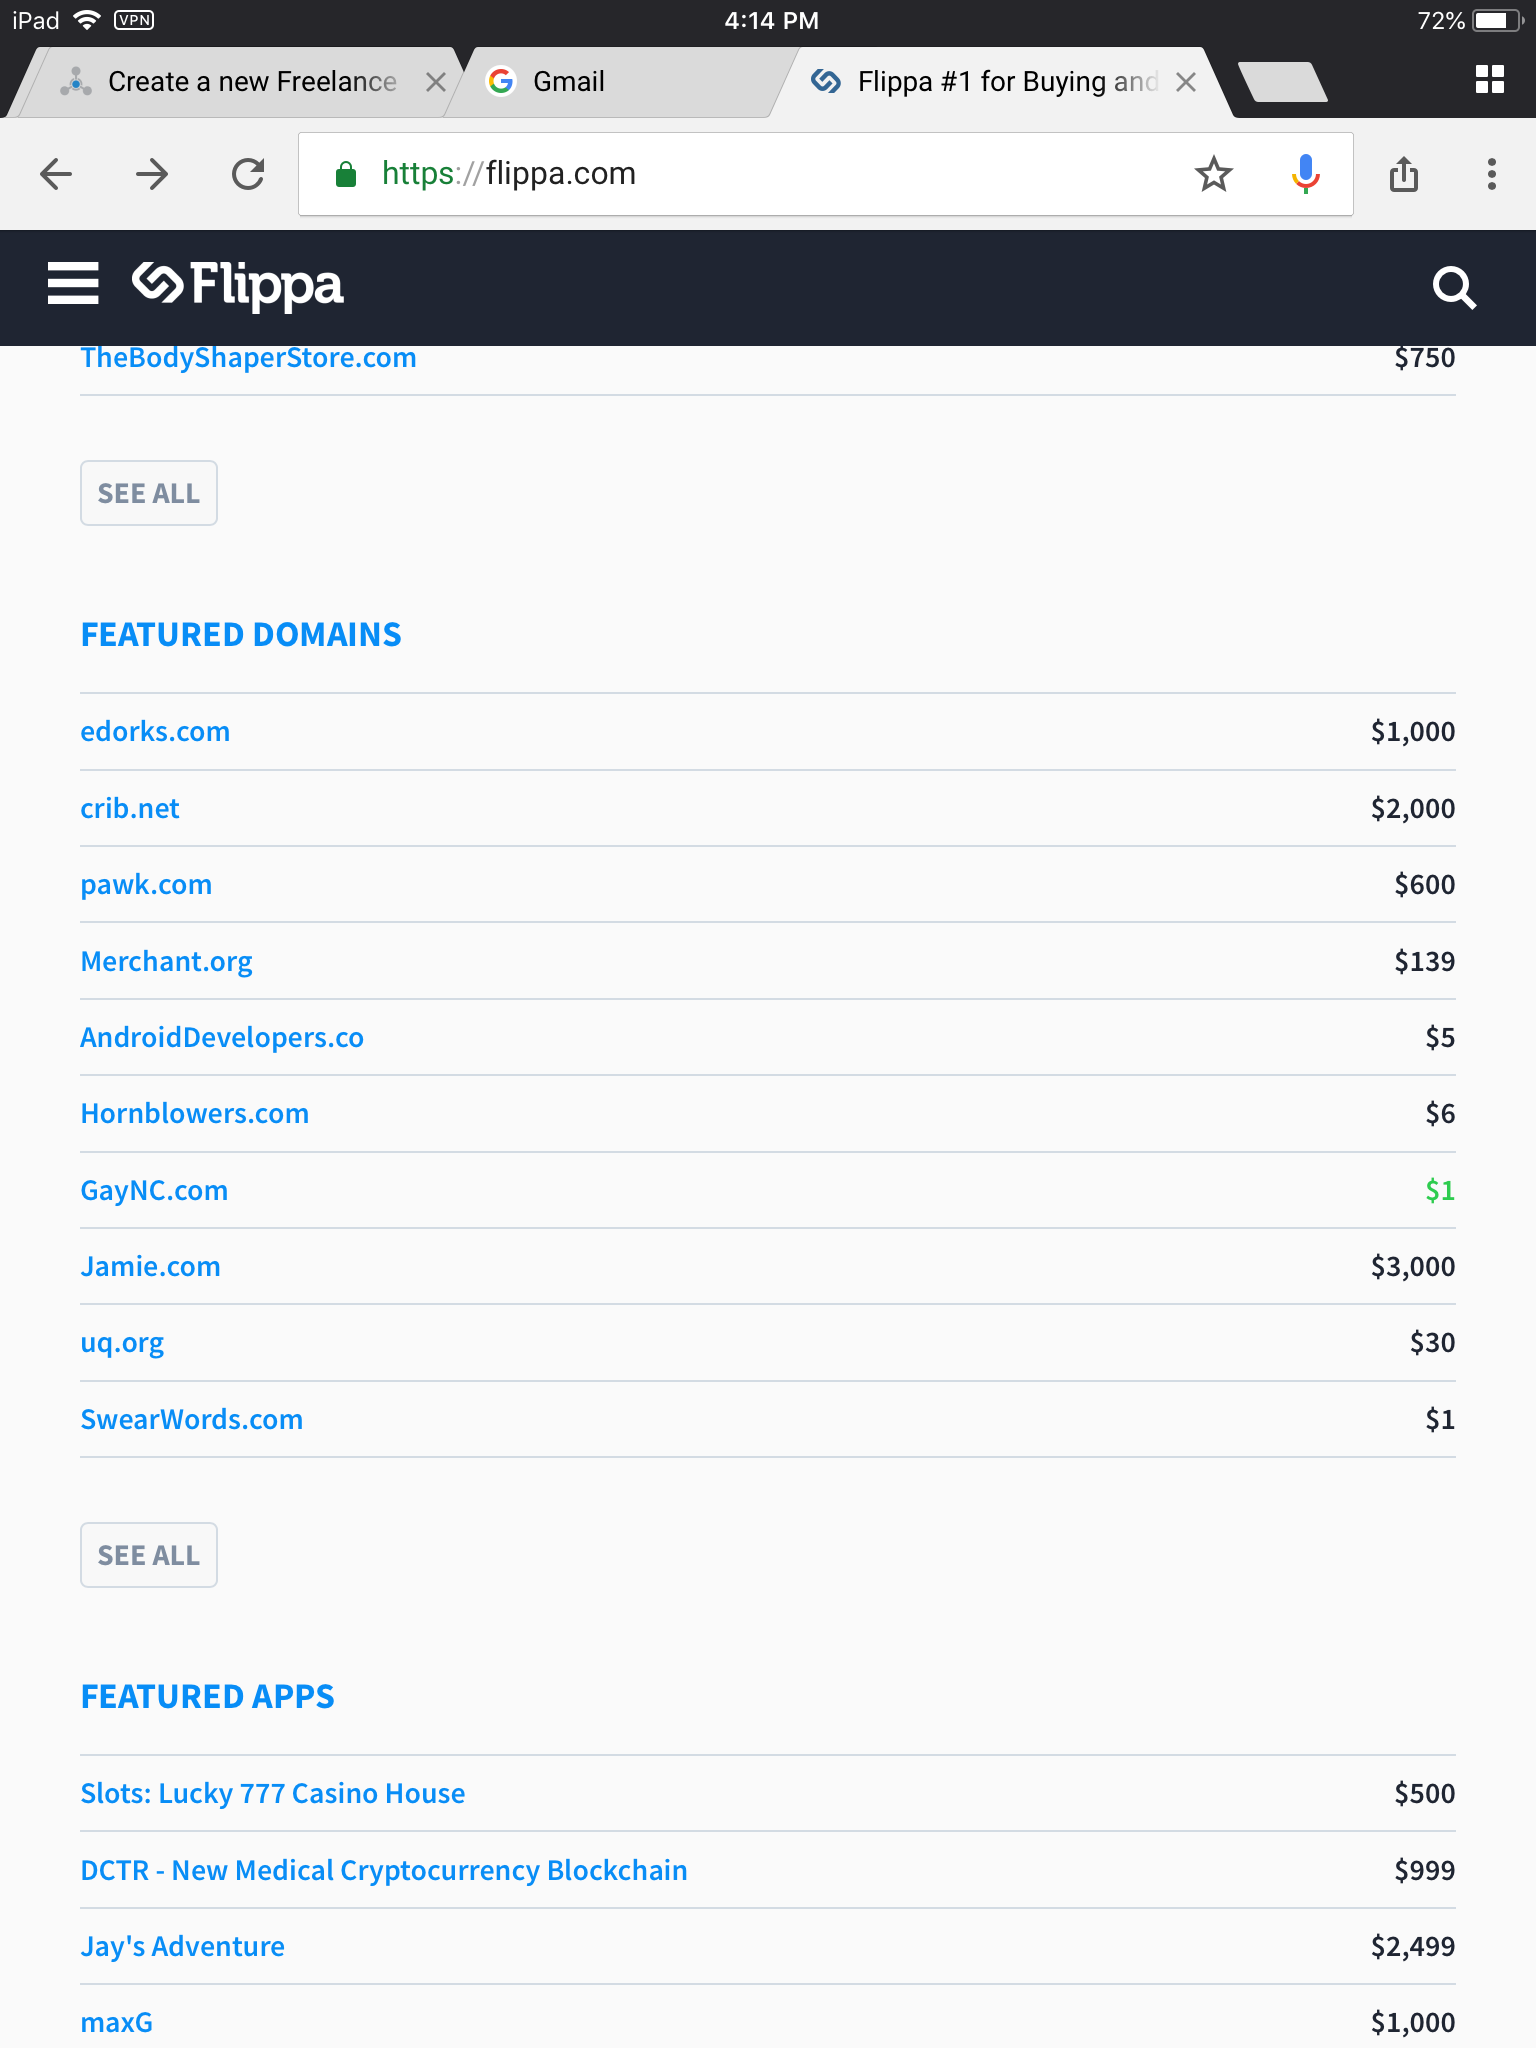
Task: Activate voice search microphone icon
Action: (1305, 174)
